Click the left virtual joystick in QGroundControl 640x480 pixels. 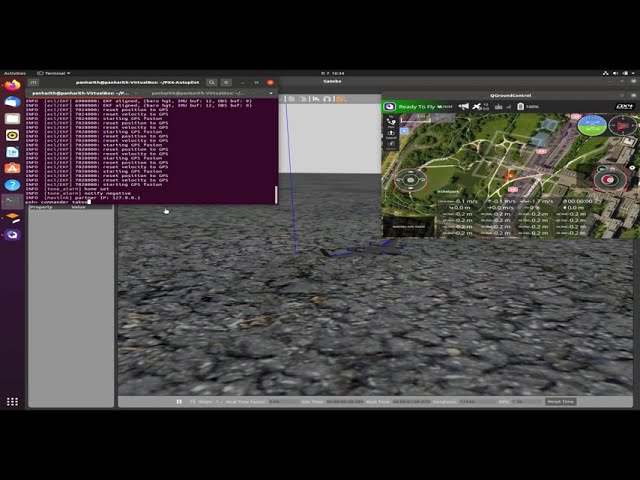tap(411, 180)
